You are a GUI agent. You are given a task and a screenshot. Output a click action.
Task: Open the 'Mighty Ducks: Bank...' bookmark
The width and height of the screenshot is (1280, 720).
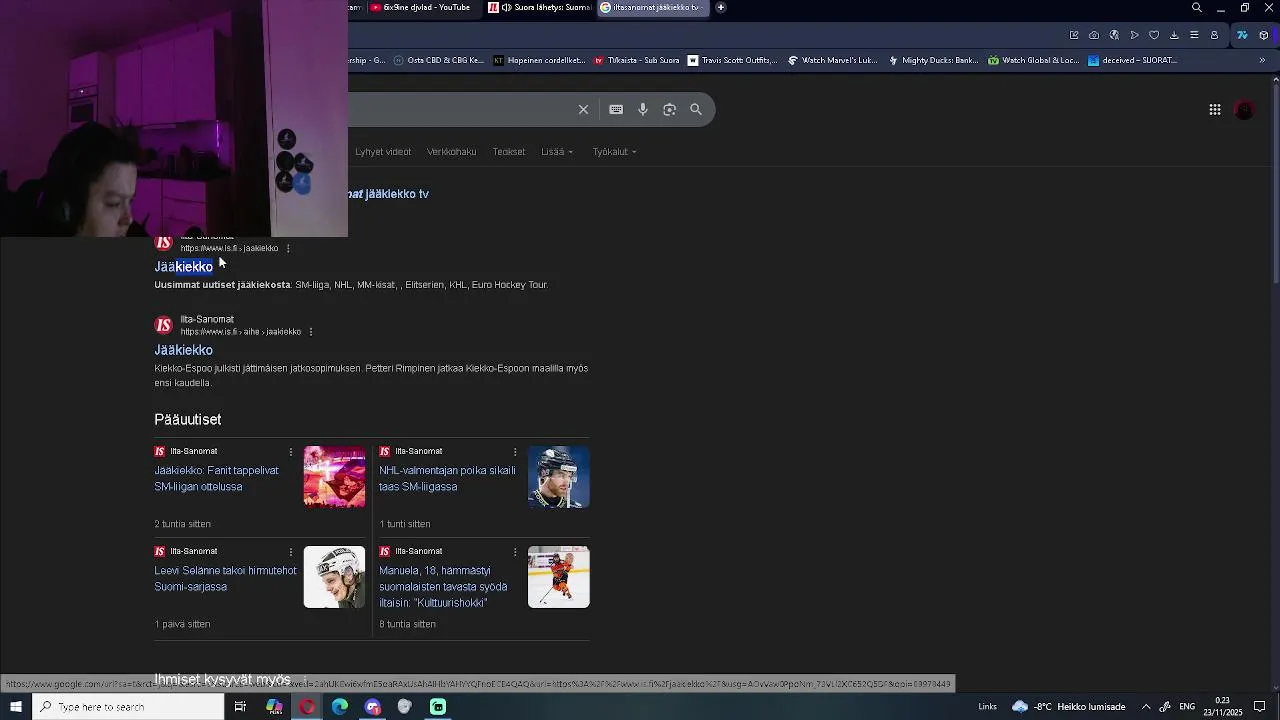[x=933, y=60]
